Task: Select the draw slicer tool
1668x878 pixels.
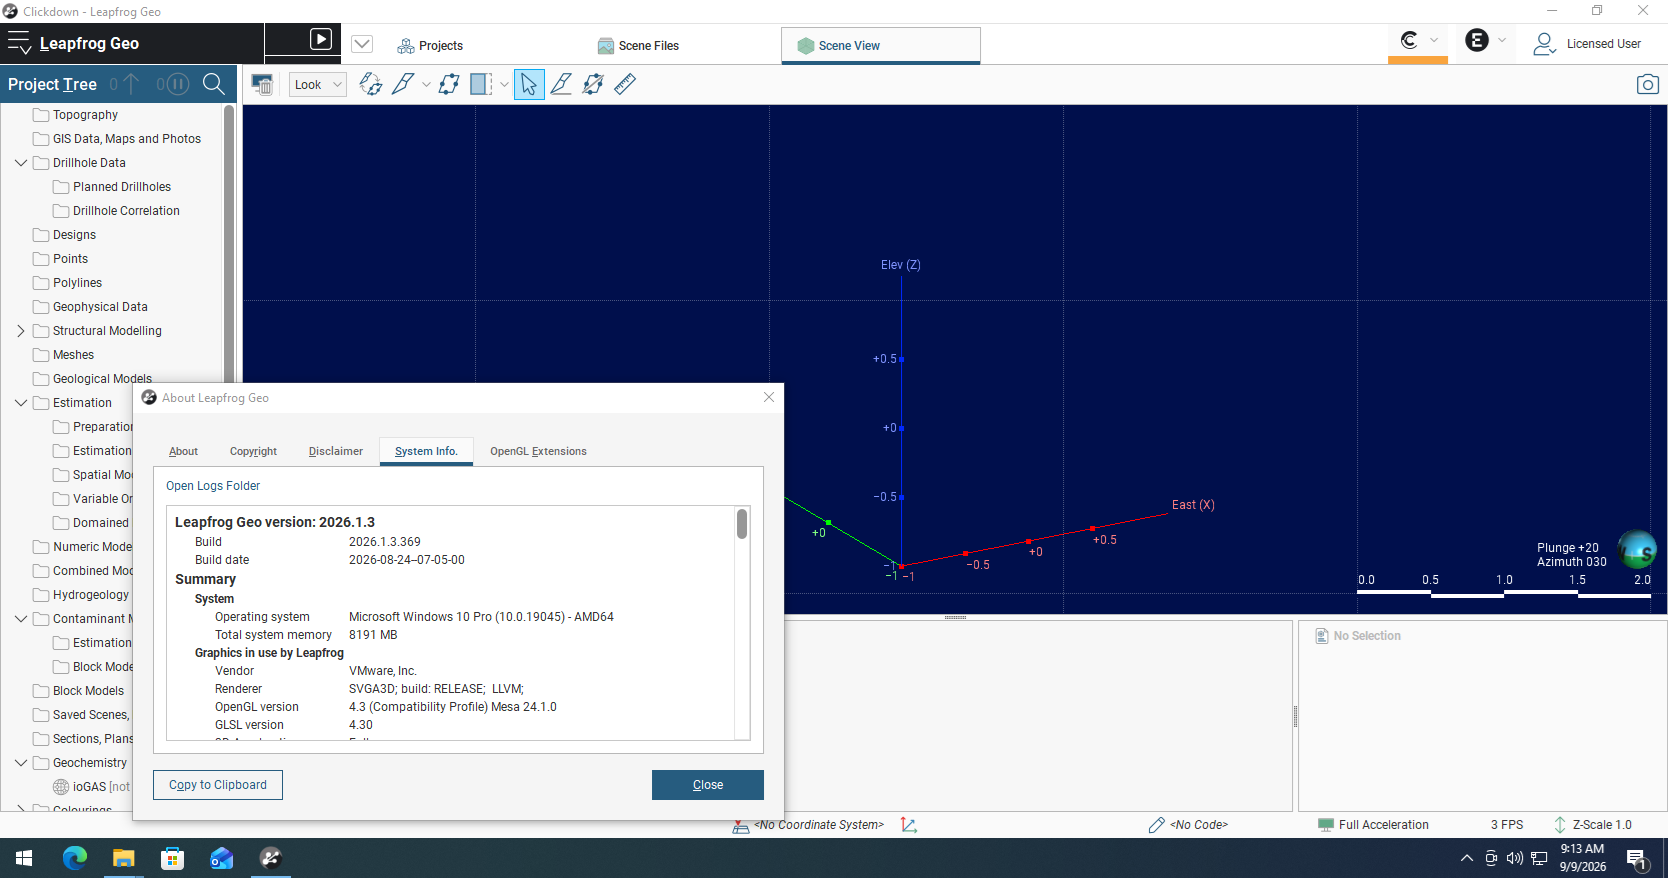Action: click(x=403, y=85)
